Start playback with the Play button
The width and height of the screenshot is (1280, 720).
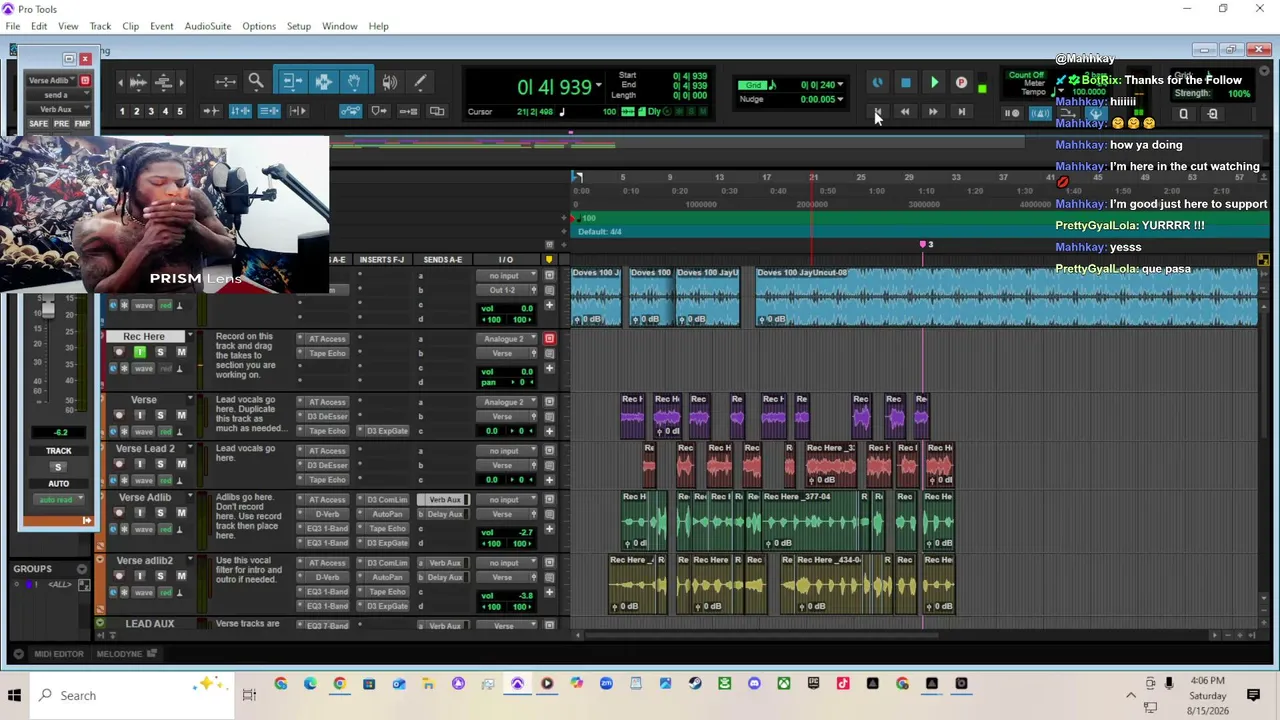(x=934, y=83)
